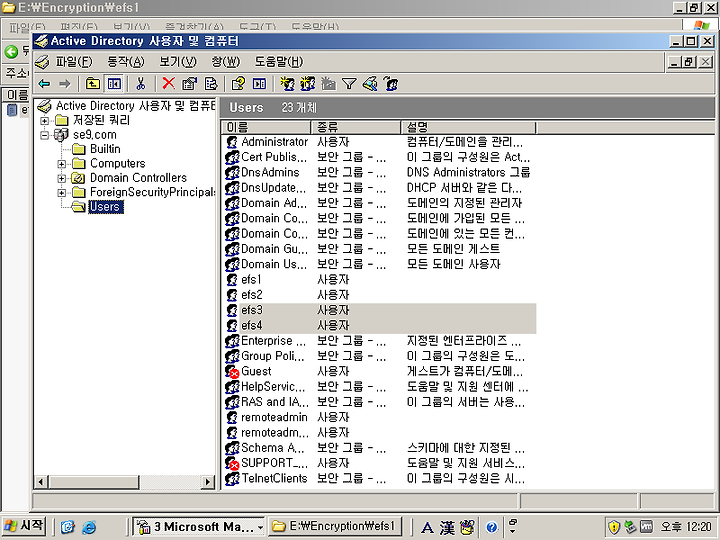Select Active Directory root tree node

pos(135,106)
